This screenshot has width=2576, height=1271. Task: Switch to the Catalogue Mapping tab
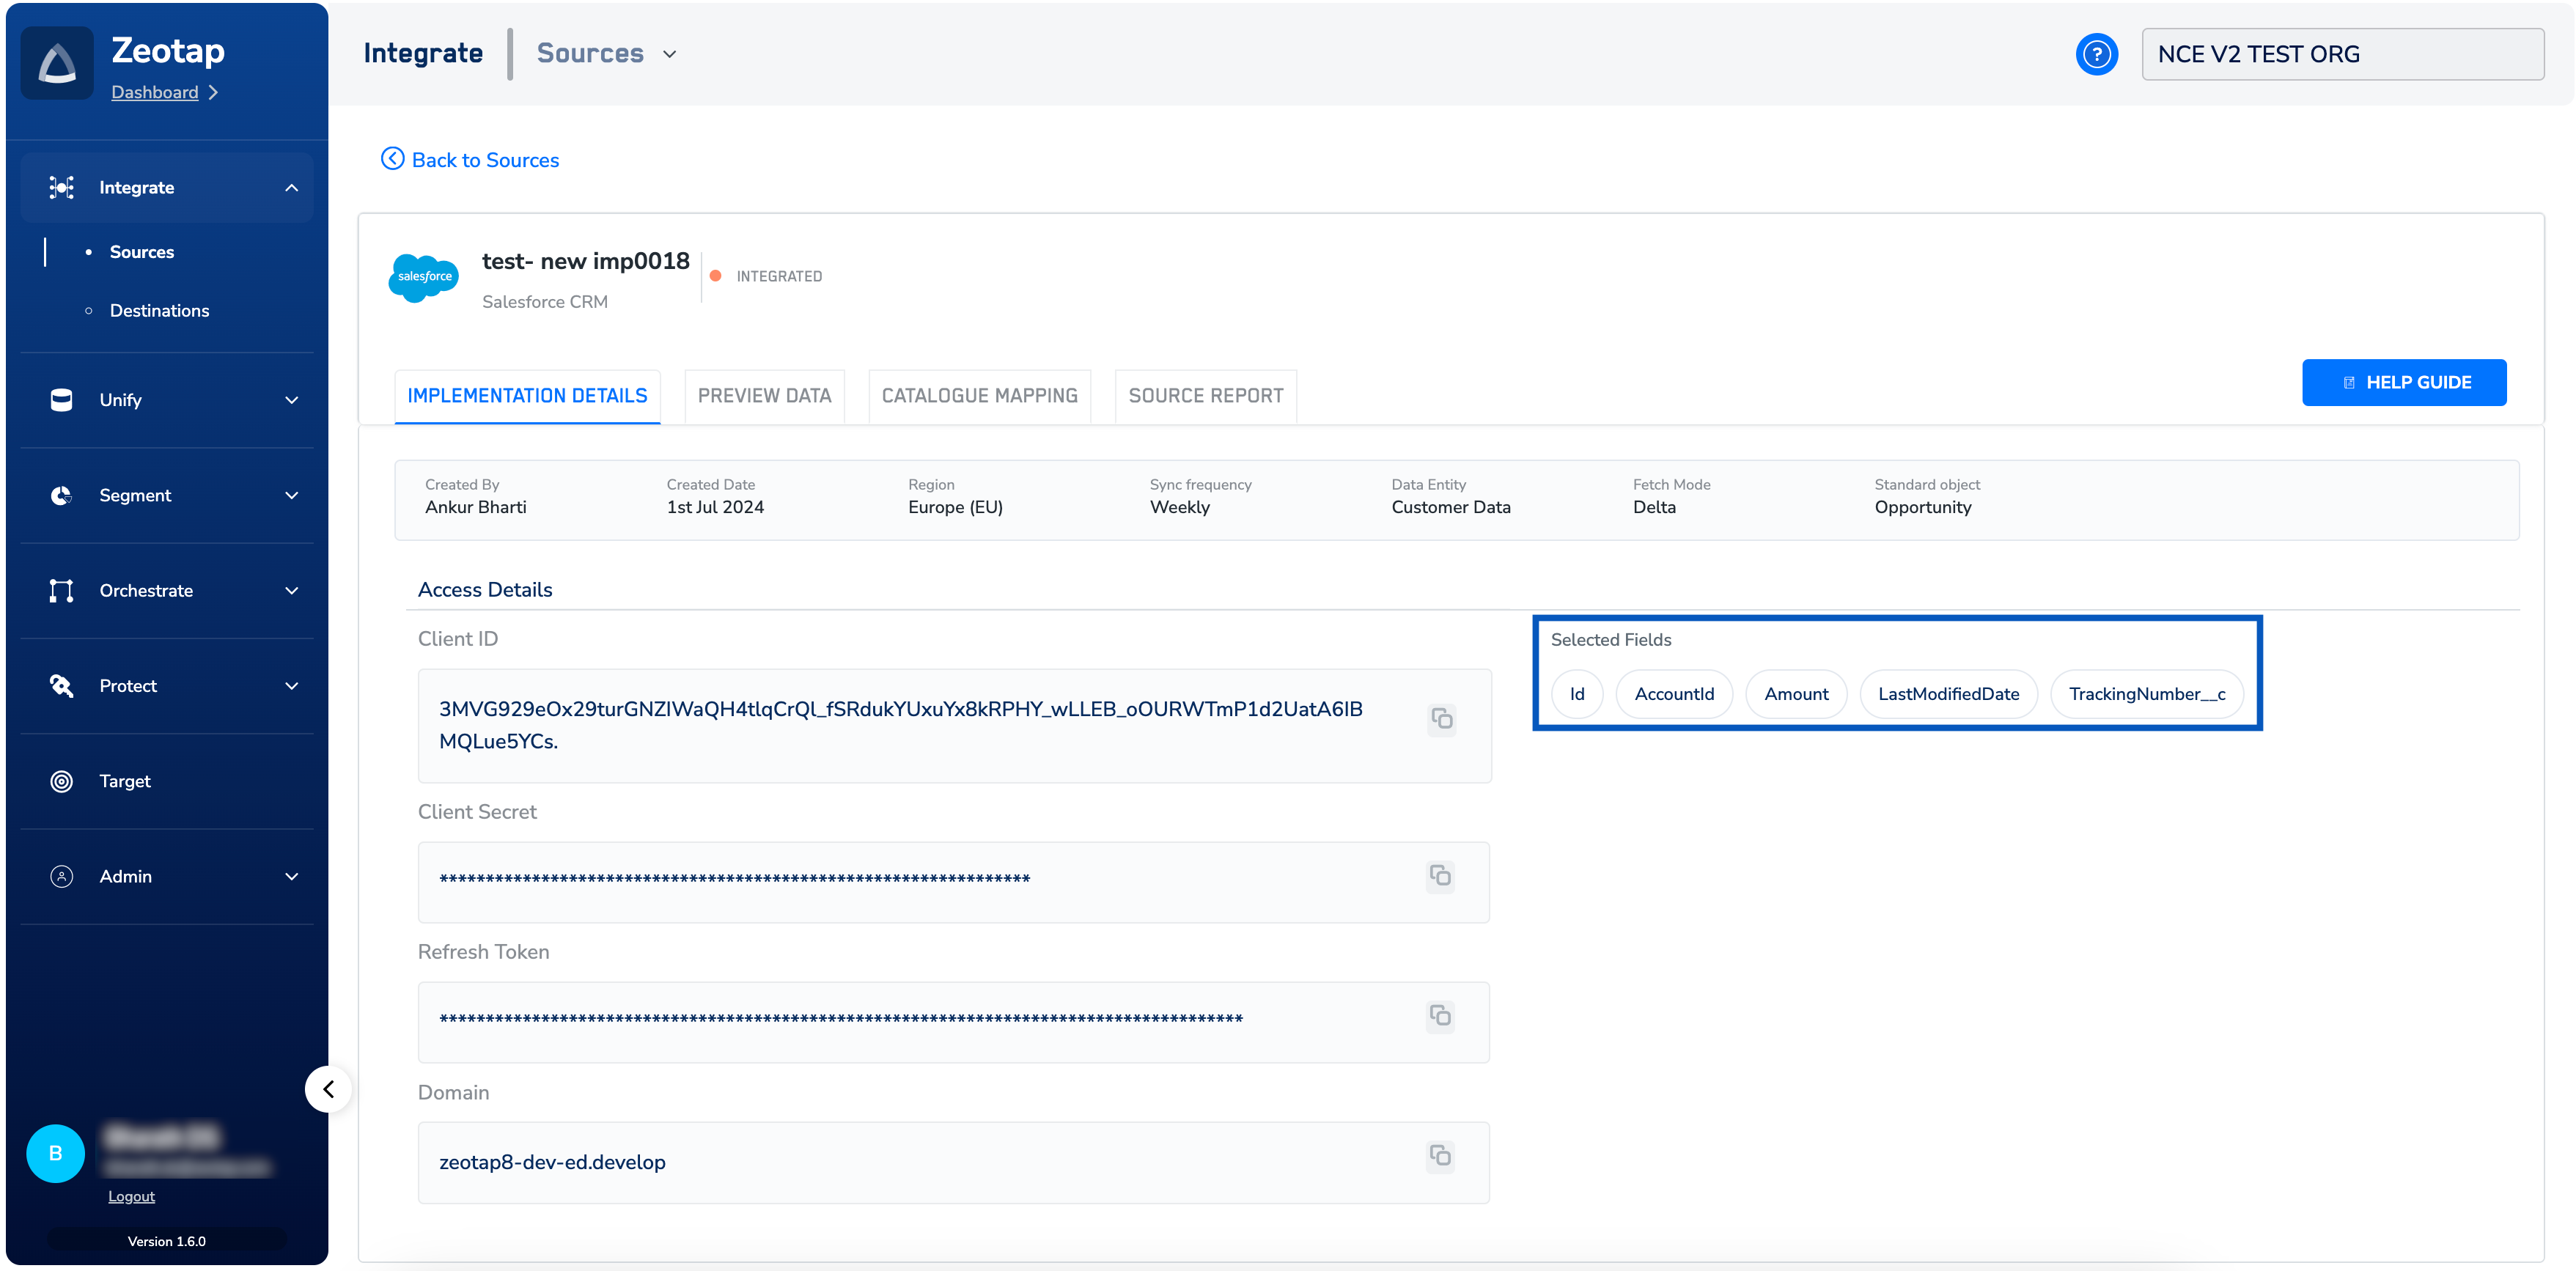(x=979, y=396)
